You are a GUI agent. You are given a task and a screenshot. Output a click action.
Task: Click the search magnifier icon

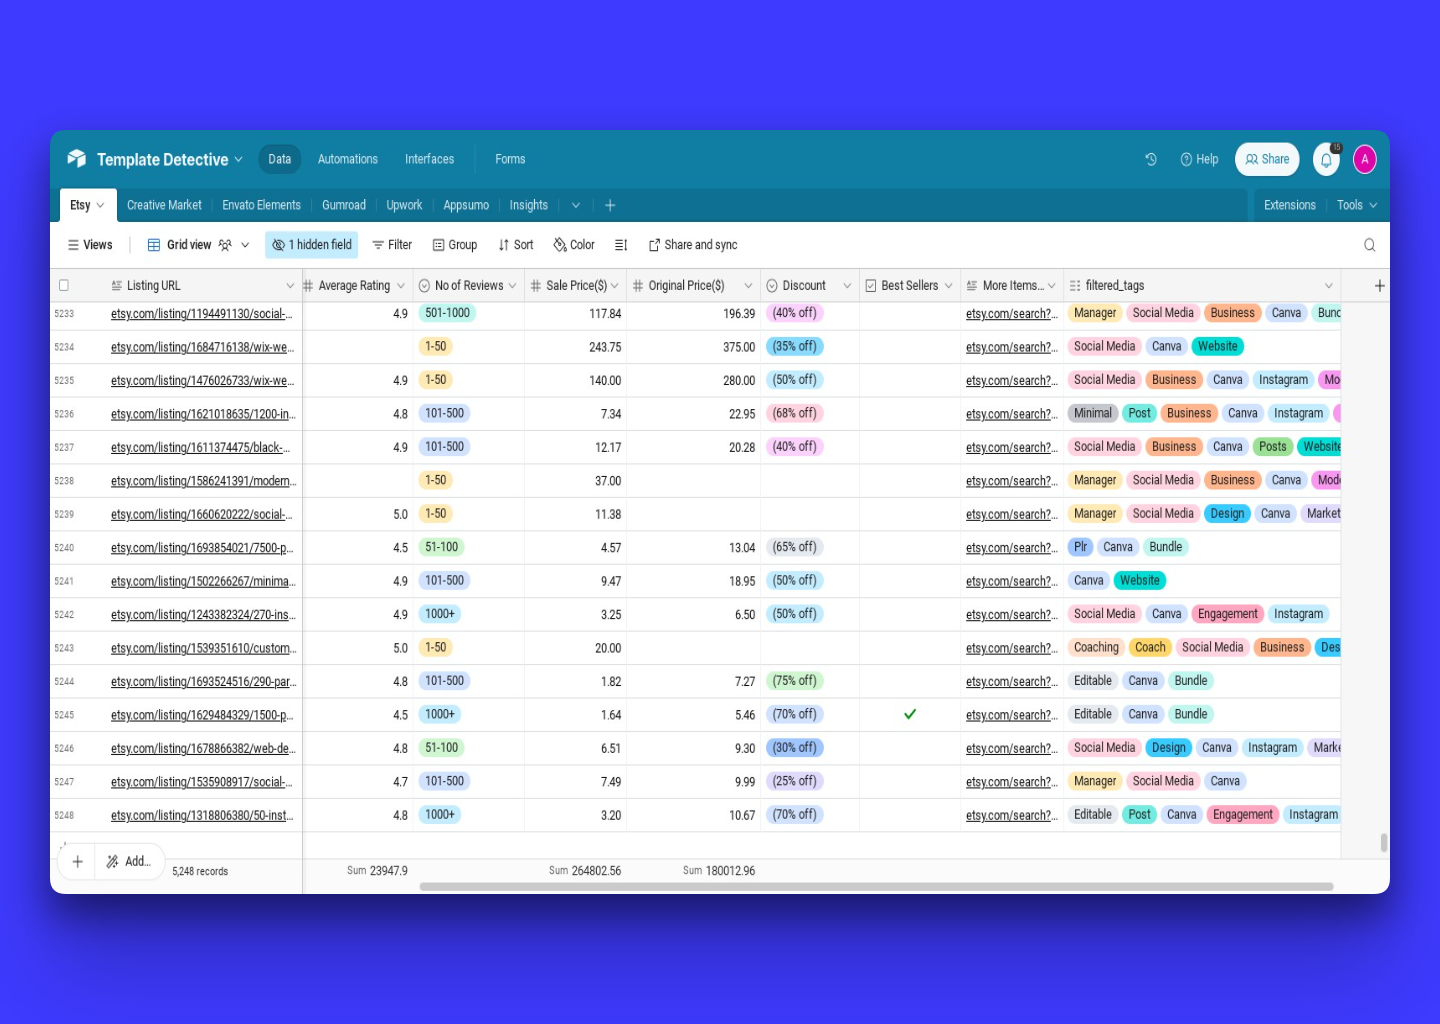click(1369, 245)
